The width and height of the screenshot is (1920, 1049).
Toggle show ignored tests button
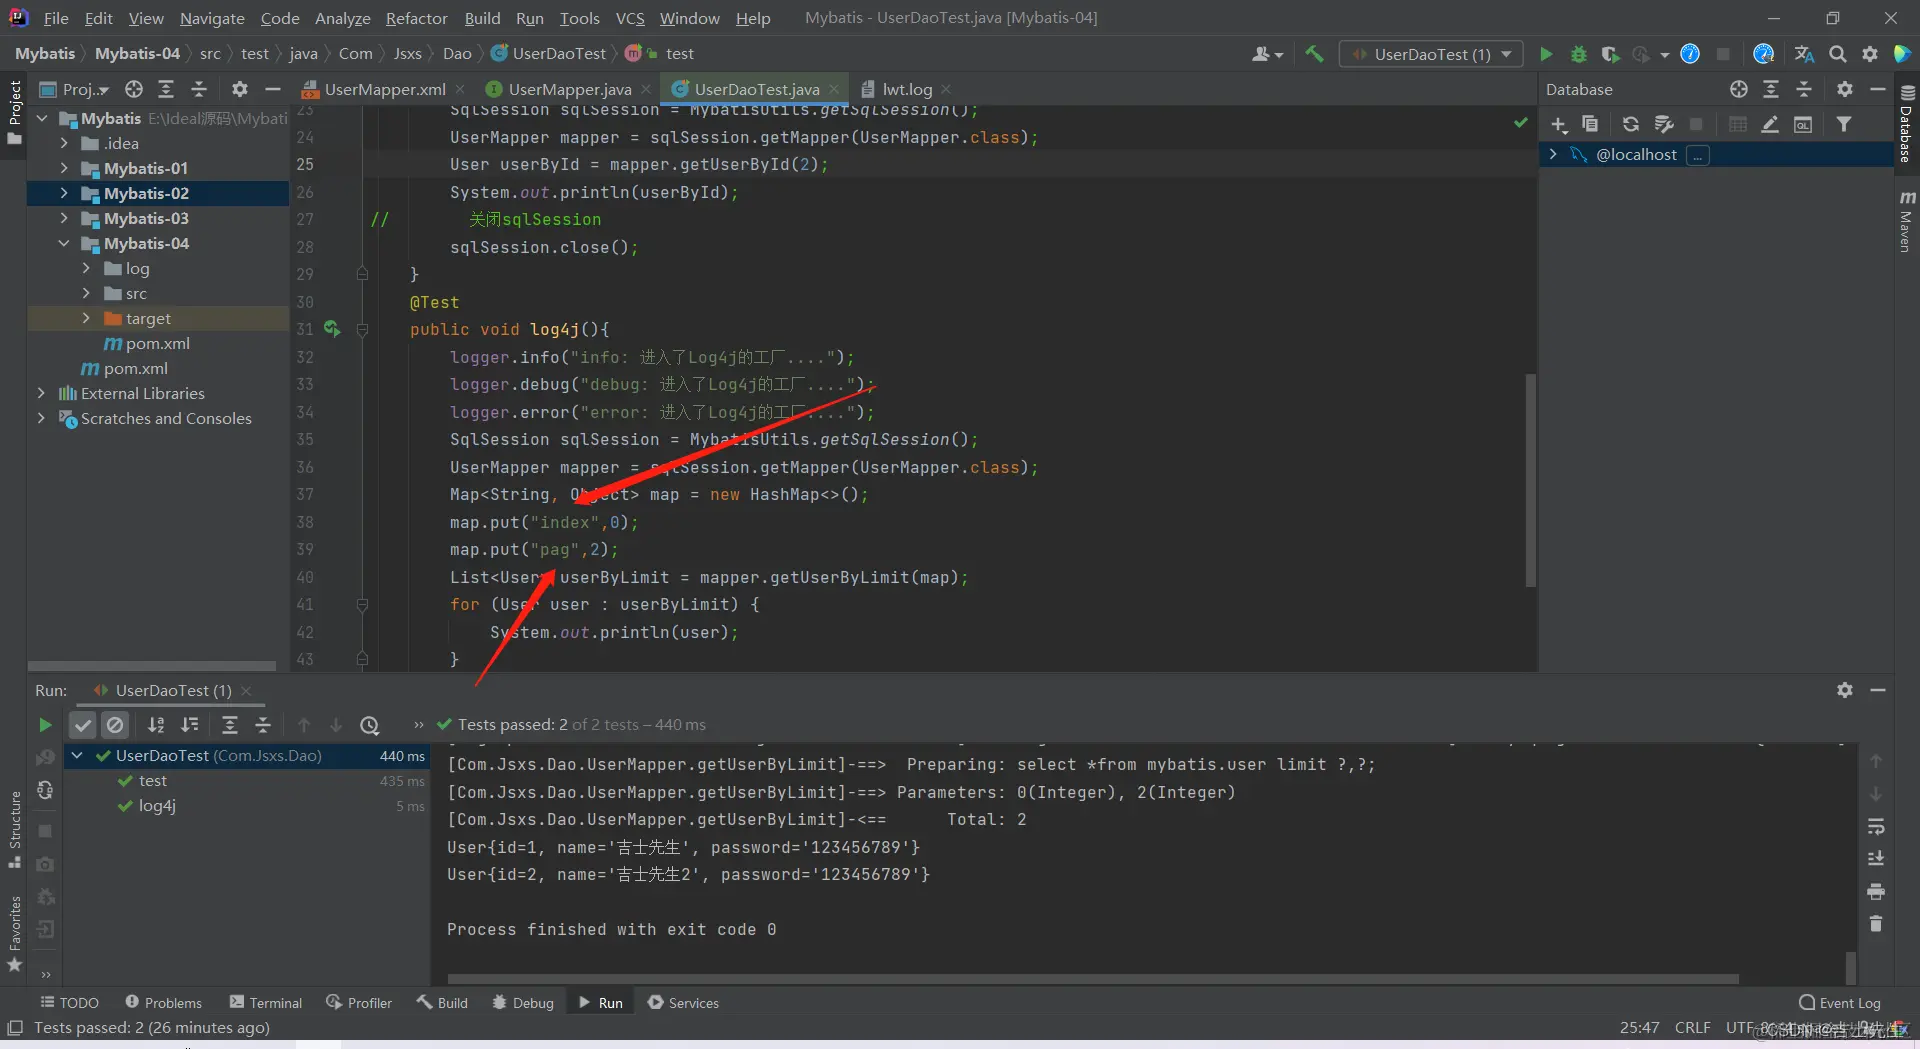pos(116,725)
